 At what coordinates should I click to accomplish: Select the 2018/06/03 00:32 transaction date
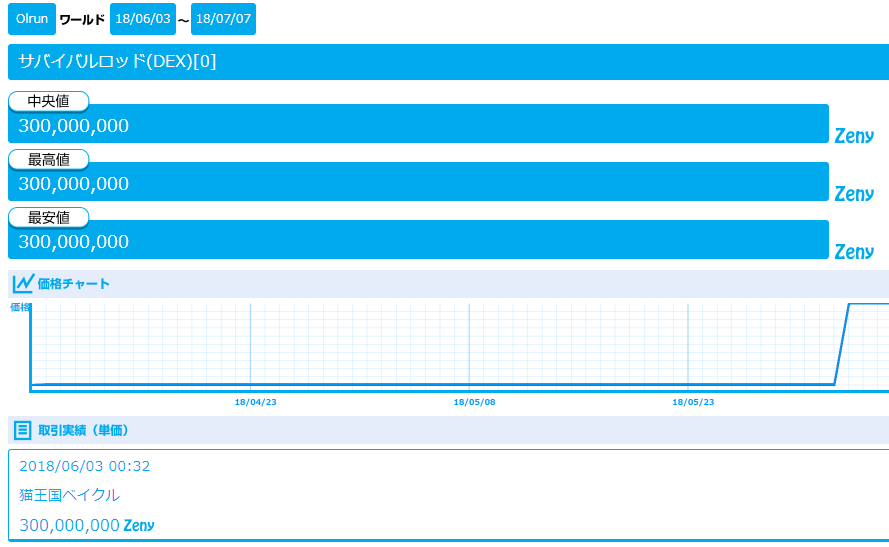[x=85, y=467]
